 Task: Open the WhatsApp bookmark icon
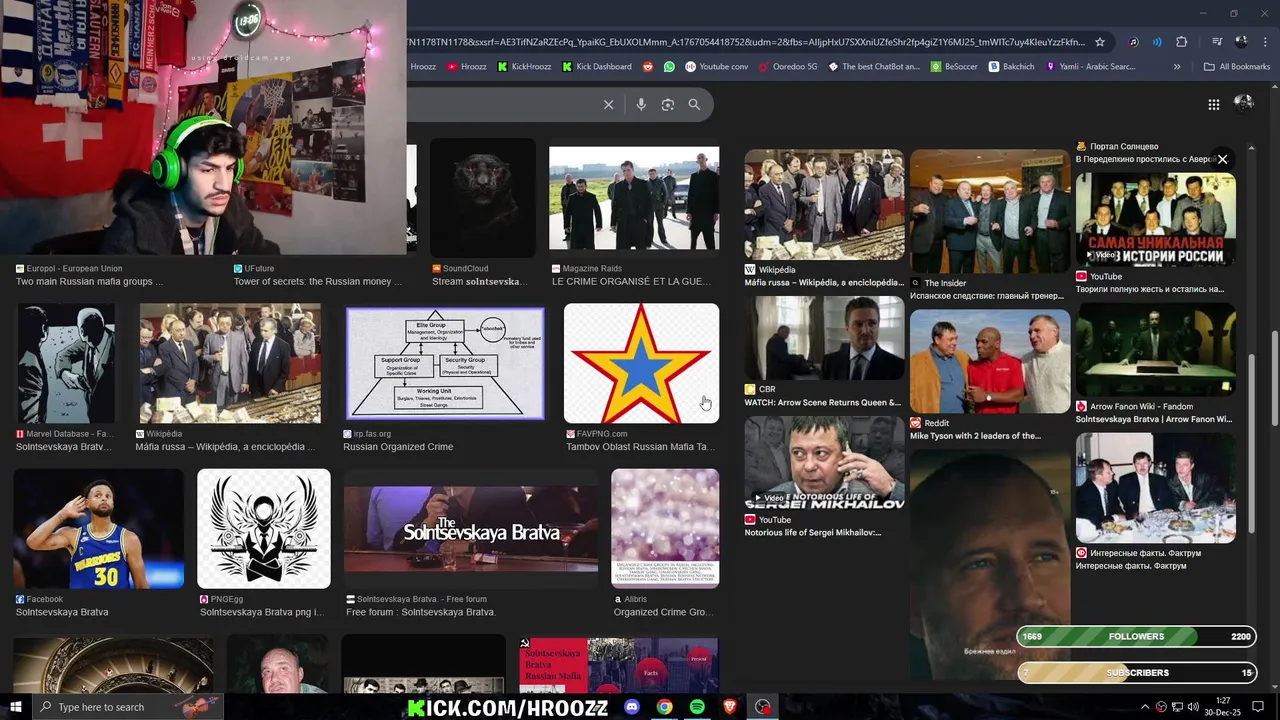click(x=669, y=67)
